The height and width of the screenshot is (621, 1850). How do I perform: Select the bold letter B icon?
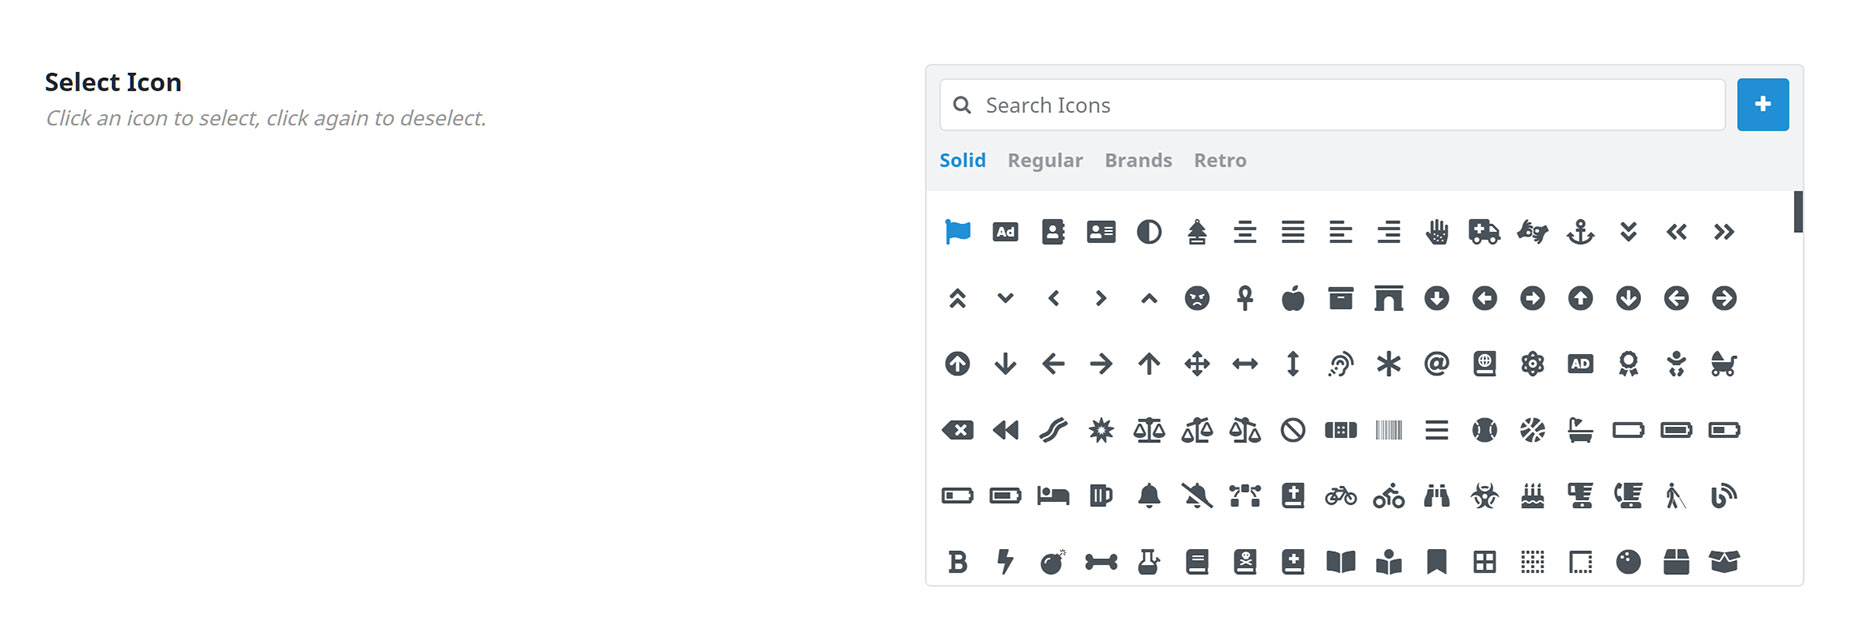click(957, 562)
